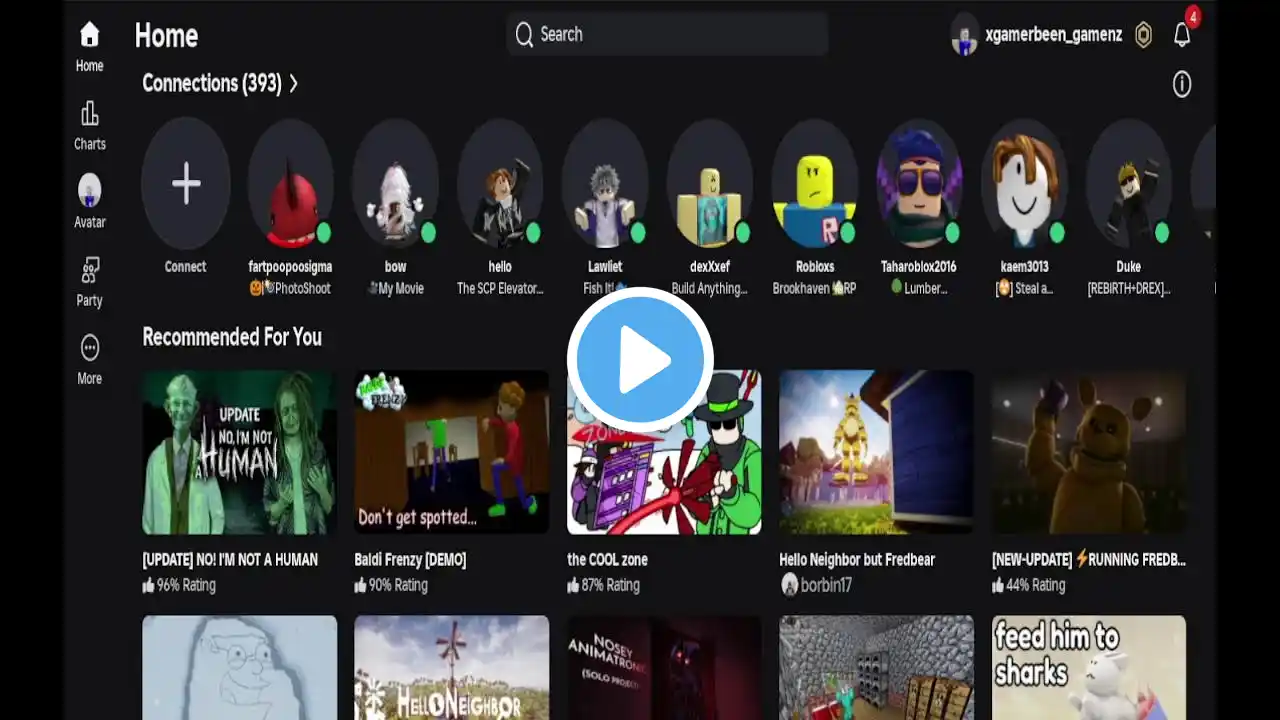Open the xgamerbeen_gamenz username link
This screenshot has height=720, width=1280.
pyautogui.click(x=1054, y=35)
